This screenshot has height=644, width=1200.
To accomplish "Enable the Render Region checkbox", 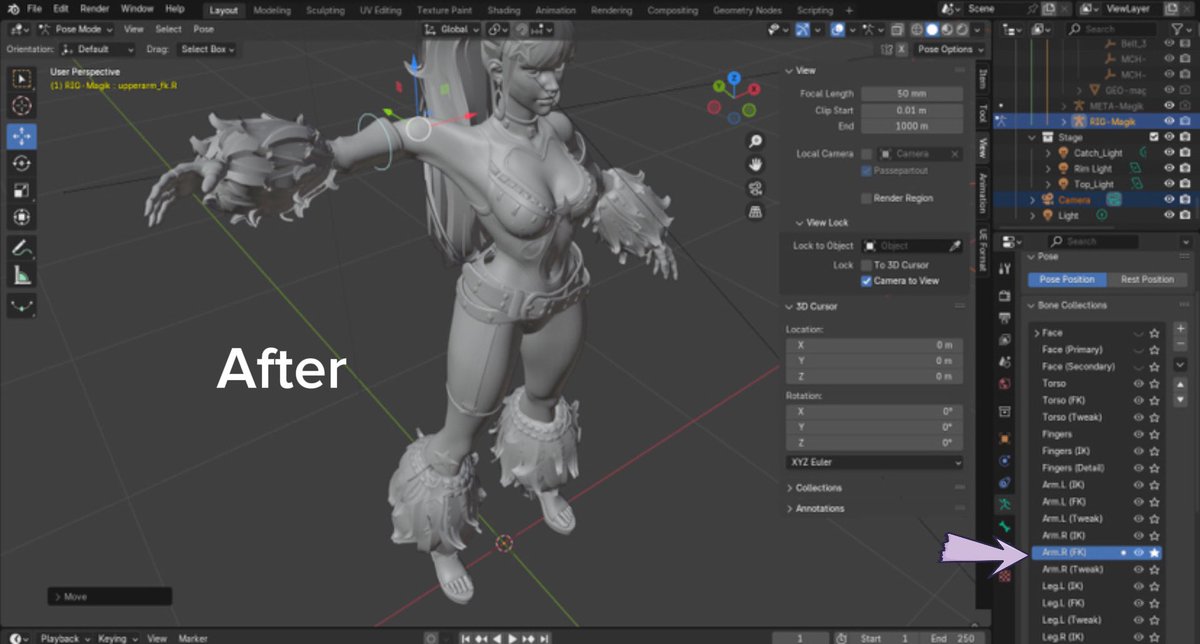I will point(866,198).
